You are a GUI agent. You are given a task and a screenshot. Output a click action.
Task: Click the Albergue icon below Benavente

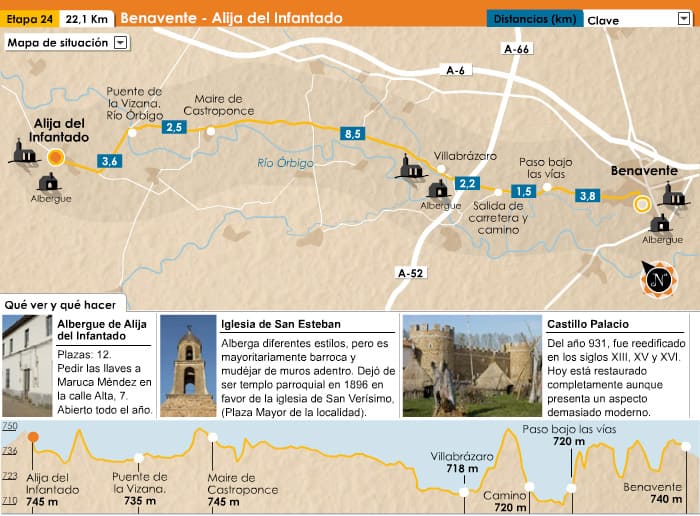[x=661, y=223]
